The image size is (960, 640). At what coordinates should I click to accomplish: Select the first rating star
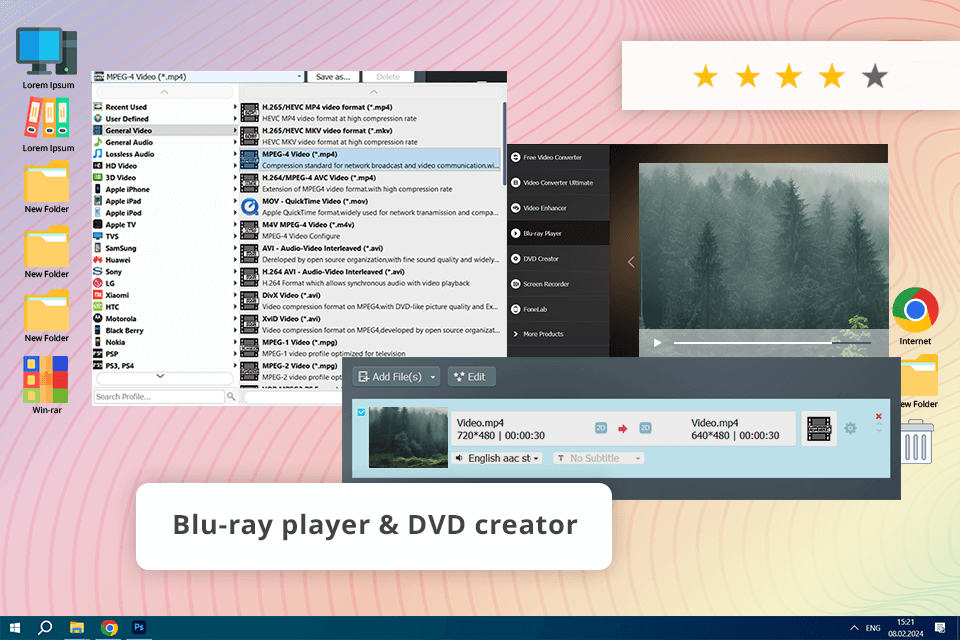[705, 77]
